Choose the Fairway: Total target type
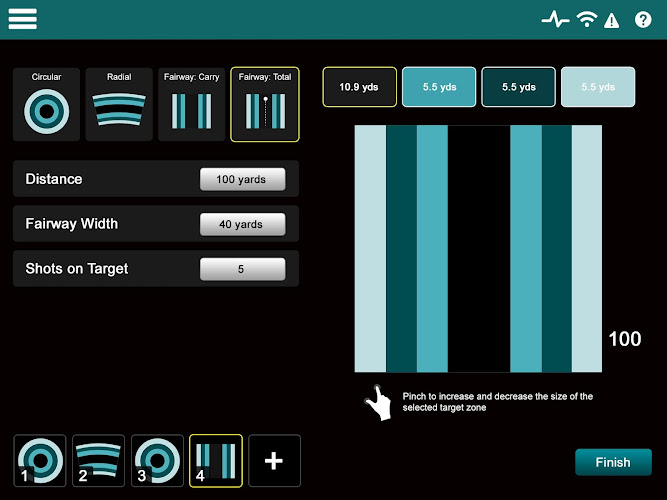This screenshot has width=667, height=500. click(265, 104)
